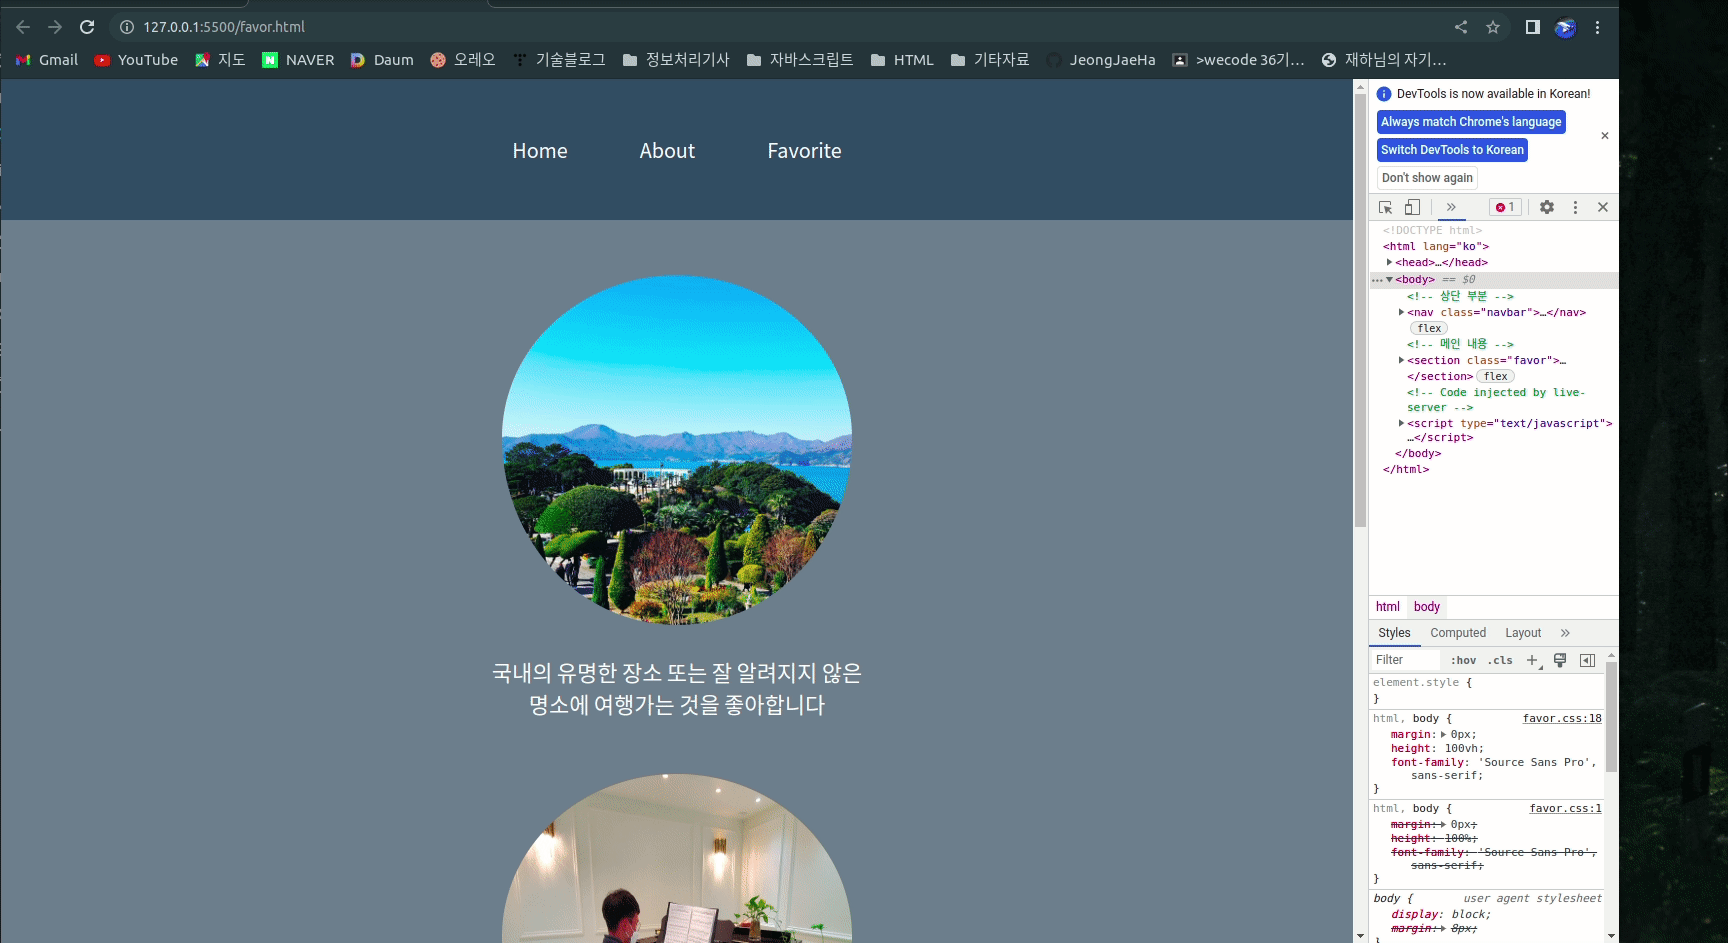Screen dimensions: 1728x943
Task: Show more DevTools panels chevron
Action: tap(1451, 207)
